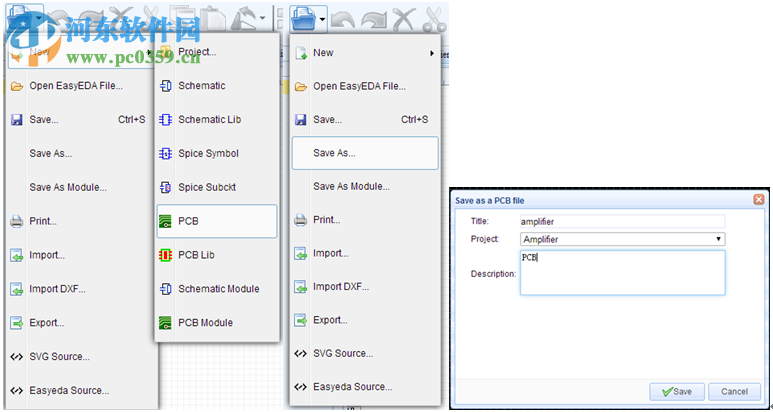Click Save... in the left menu
Screen dimensions: 773x412
[81, 120]
